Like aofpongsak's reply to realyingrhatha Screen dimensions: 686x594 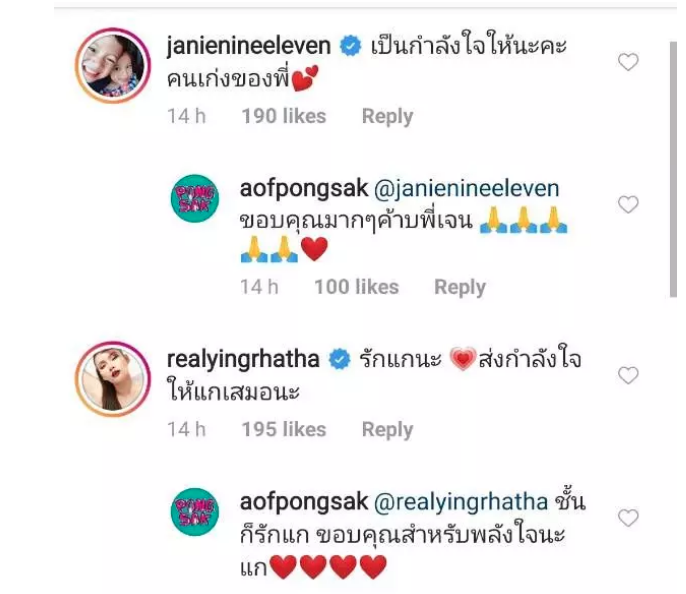pyautogui.click(x=628, y=517)
